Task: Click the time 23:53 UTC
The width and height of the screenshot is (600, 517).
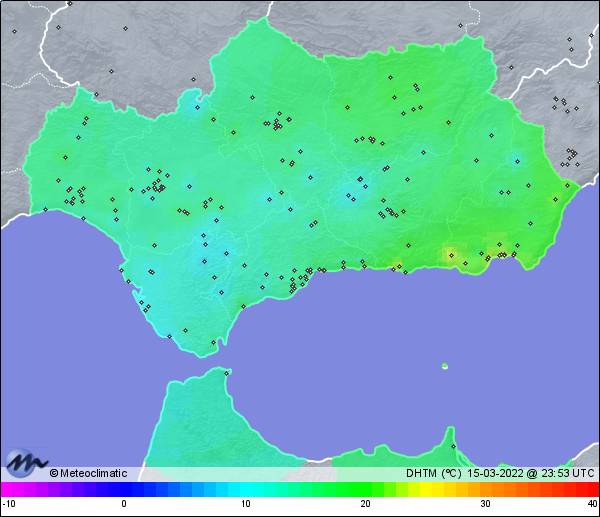Action: pyautogui.click(x=568, y=473)
